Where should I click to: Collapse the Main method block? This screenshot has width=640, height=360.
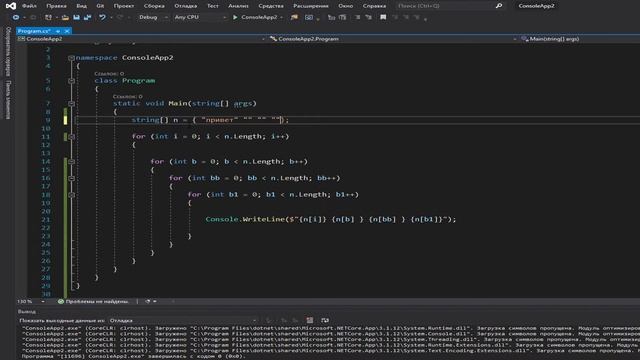pyautogui.click(x=71, y=104)
